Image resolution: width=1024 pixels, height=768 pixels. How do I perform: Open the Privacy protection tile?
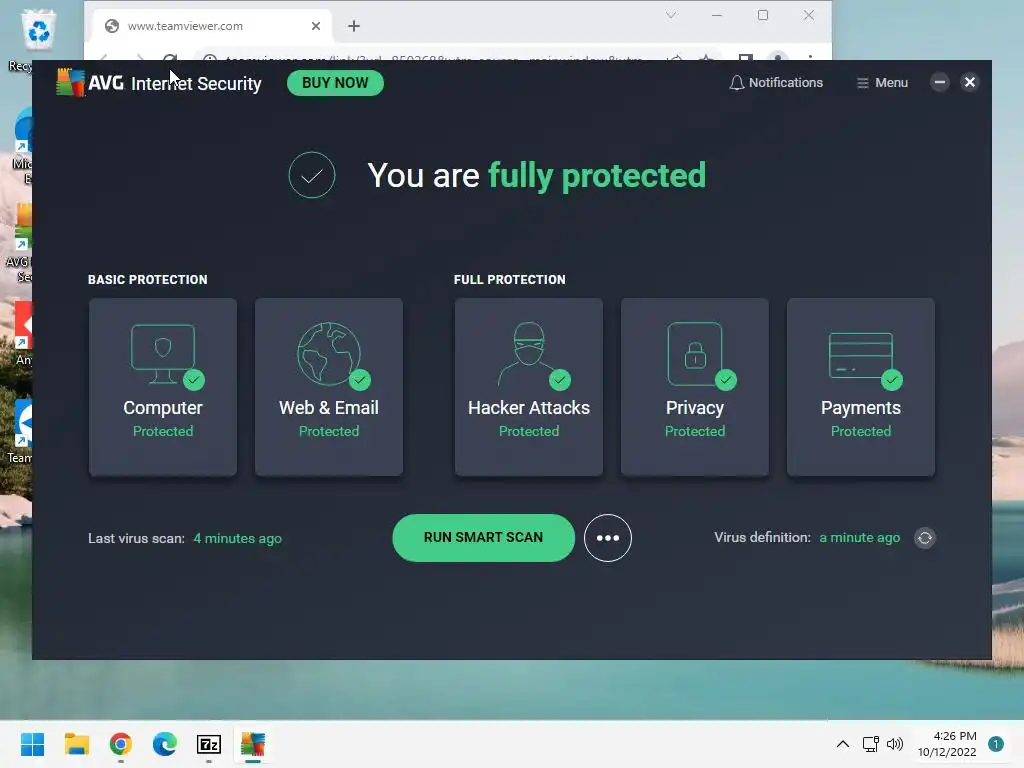(695, 387)
